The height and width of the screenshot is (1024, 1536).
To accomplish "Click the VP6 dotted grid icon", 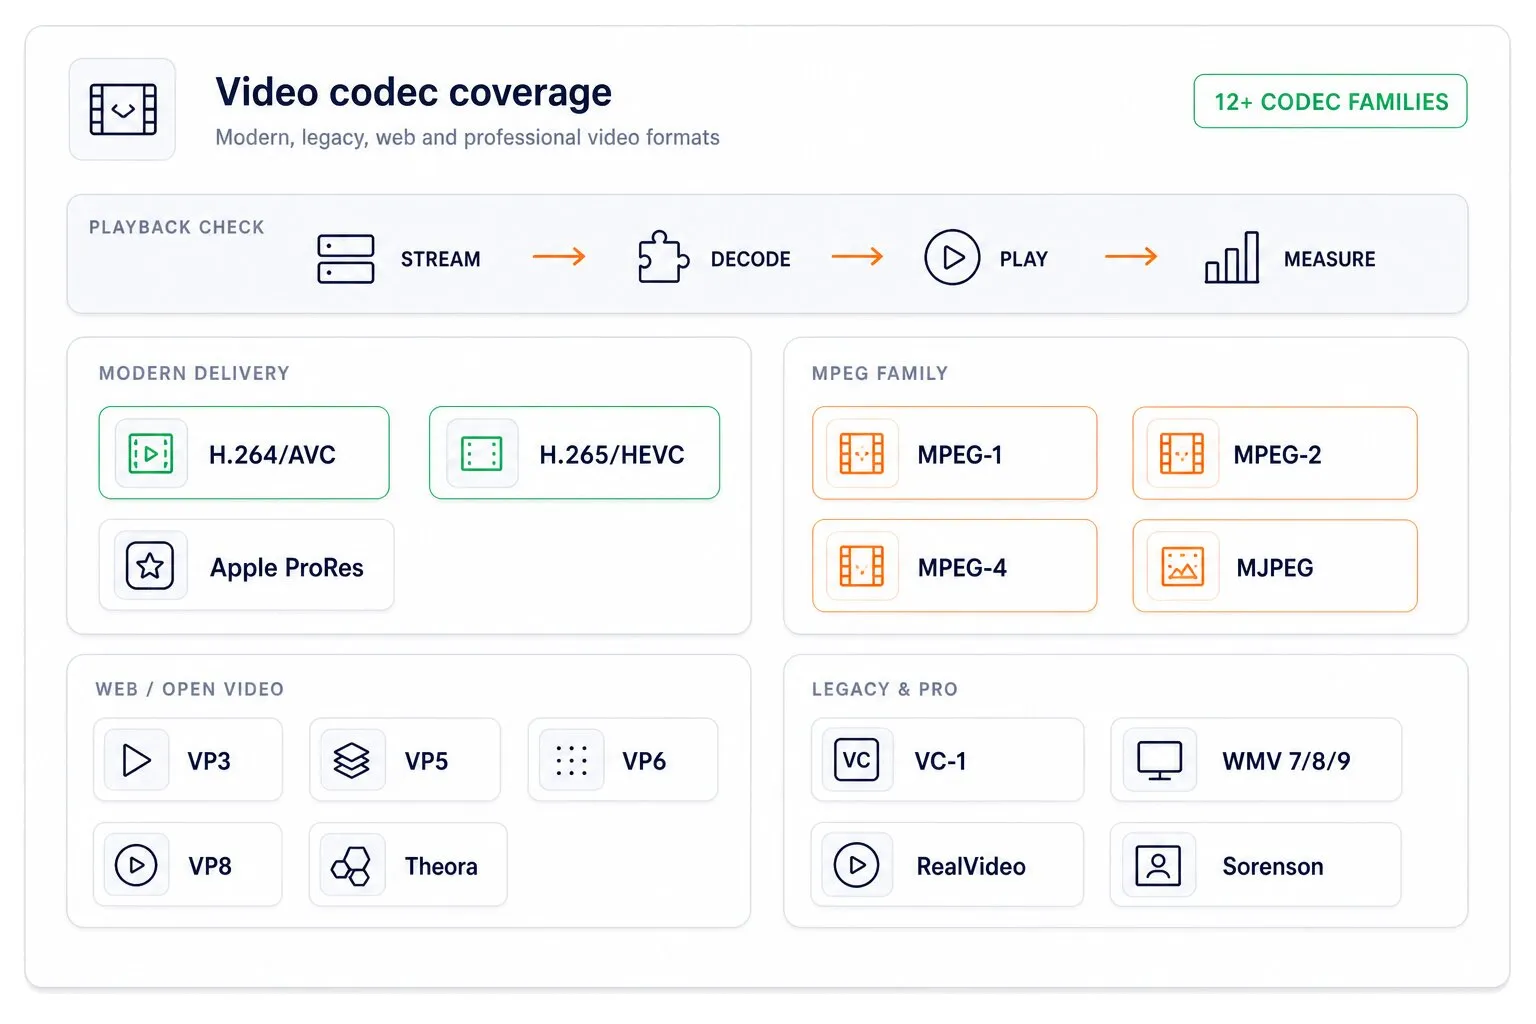I will 571,761.
